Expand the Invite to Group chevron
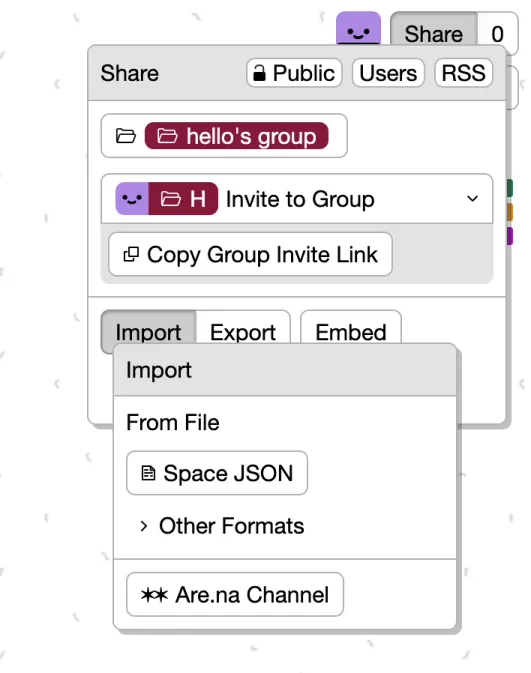531x673 pixels. (x=472, y=199)
